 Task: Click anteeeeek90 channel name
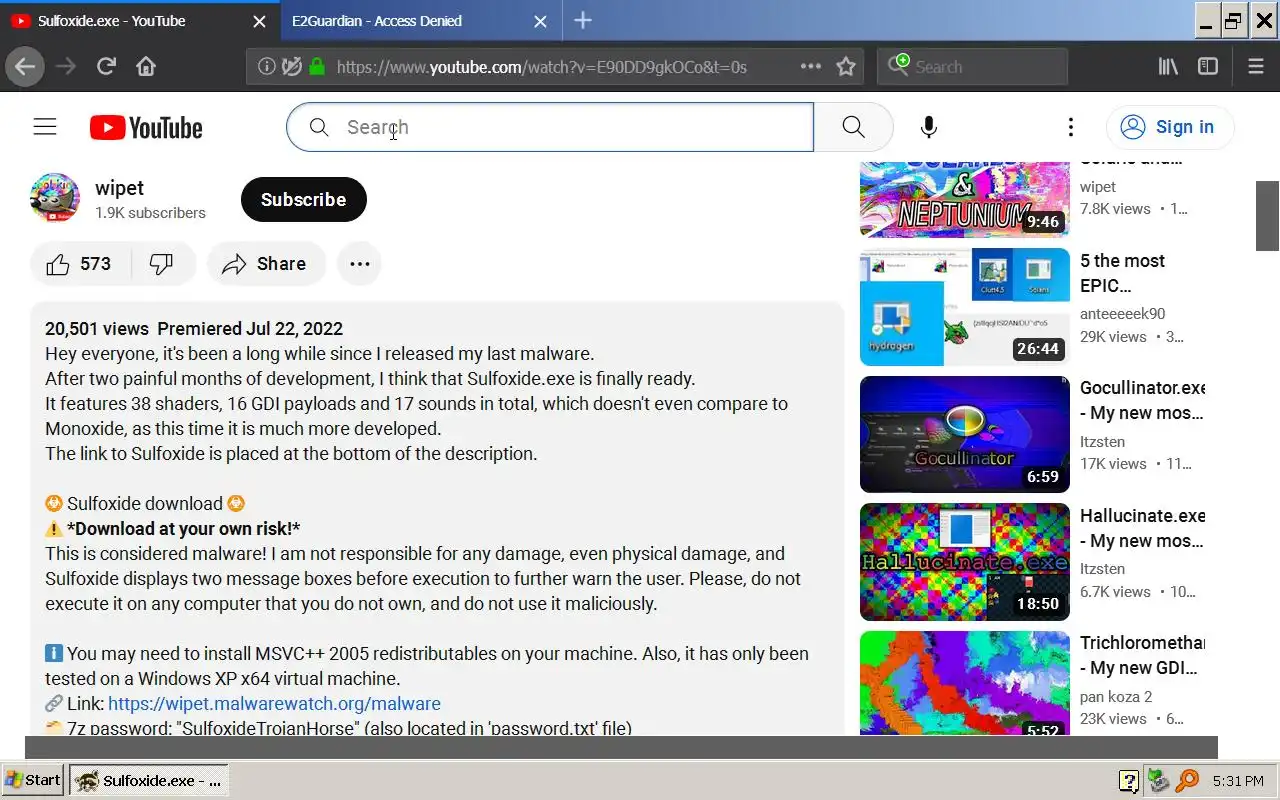pyautogui.click(x=1122, y=314)
